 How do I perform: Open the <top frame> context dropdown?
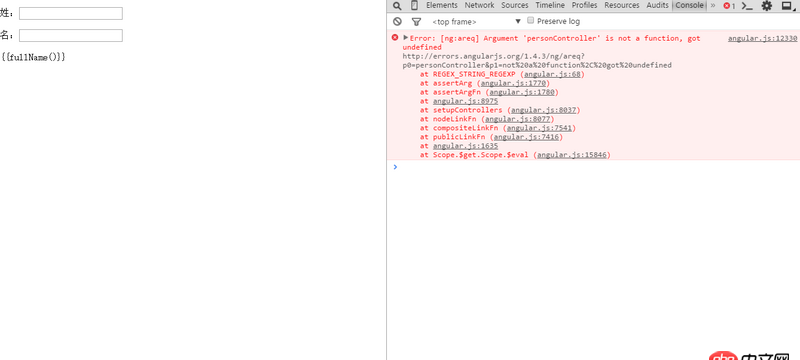(477, 21)
